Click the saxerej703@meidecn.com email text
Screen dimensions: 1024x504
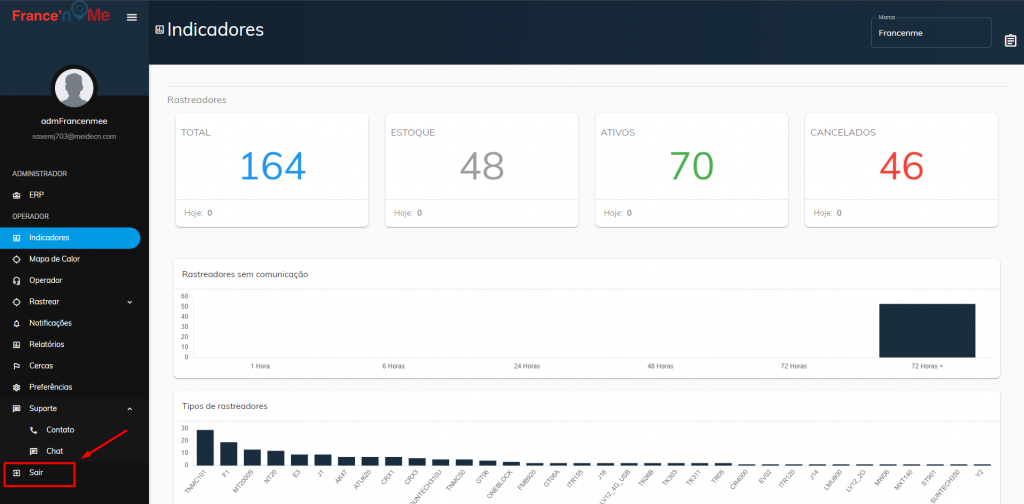[x=74, y=137]
